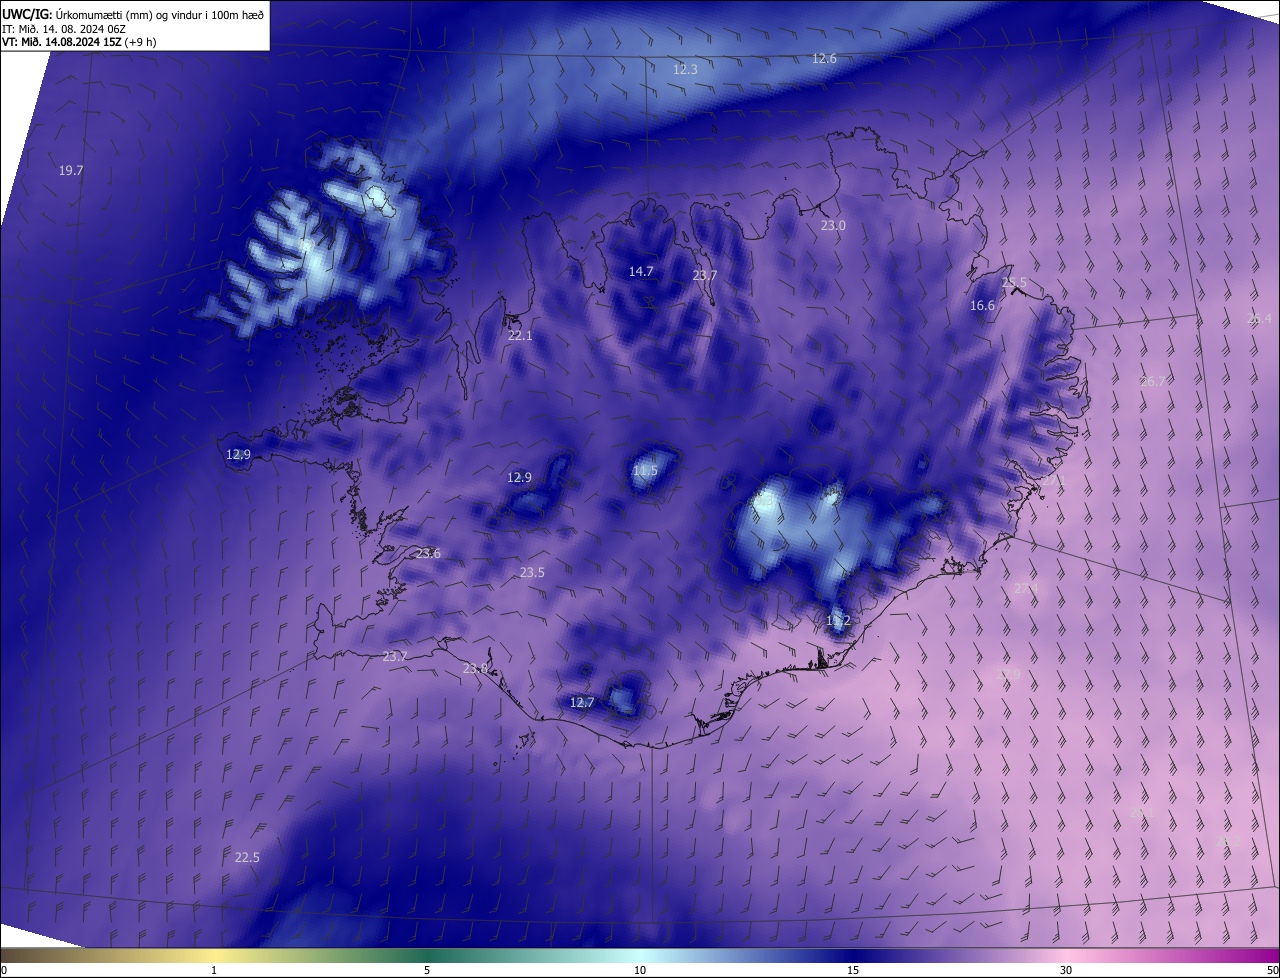The width and height of the screenshot is (1280, 978).
Task: Pick the '16.6' value label
Action: point(983,306)
